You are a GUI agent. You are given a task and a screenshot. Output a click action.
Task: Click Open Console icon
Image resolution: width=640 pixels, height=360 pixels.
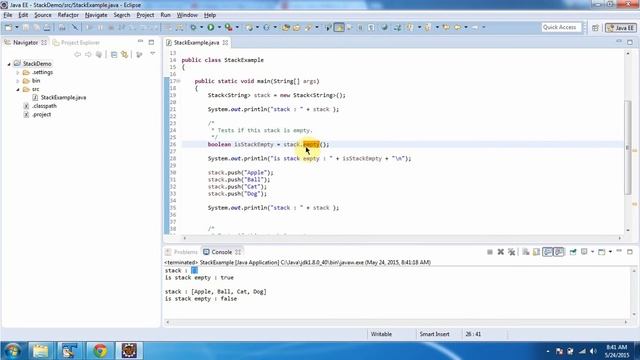[602, 252]
